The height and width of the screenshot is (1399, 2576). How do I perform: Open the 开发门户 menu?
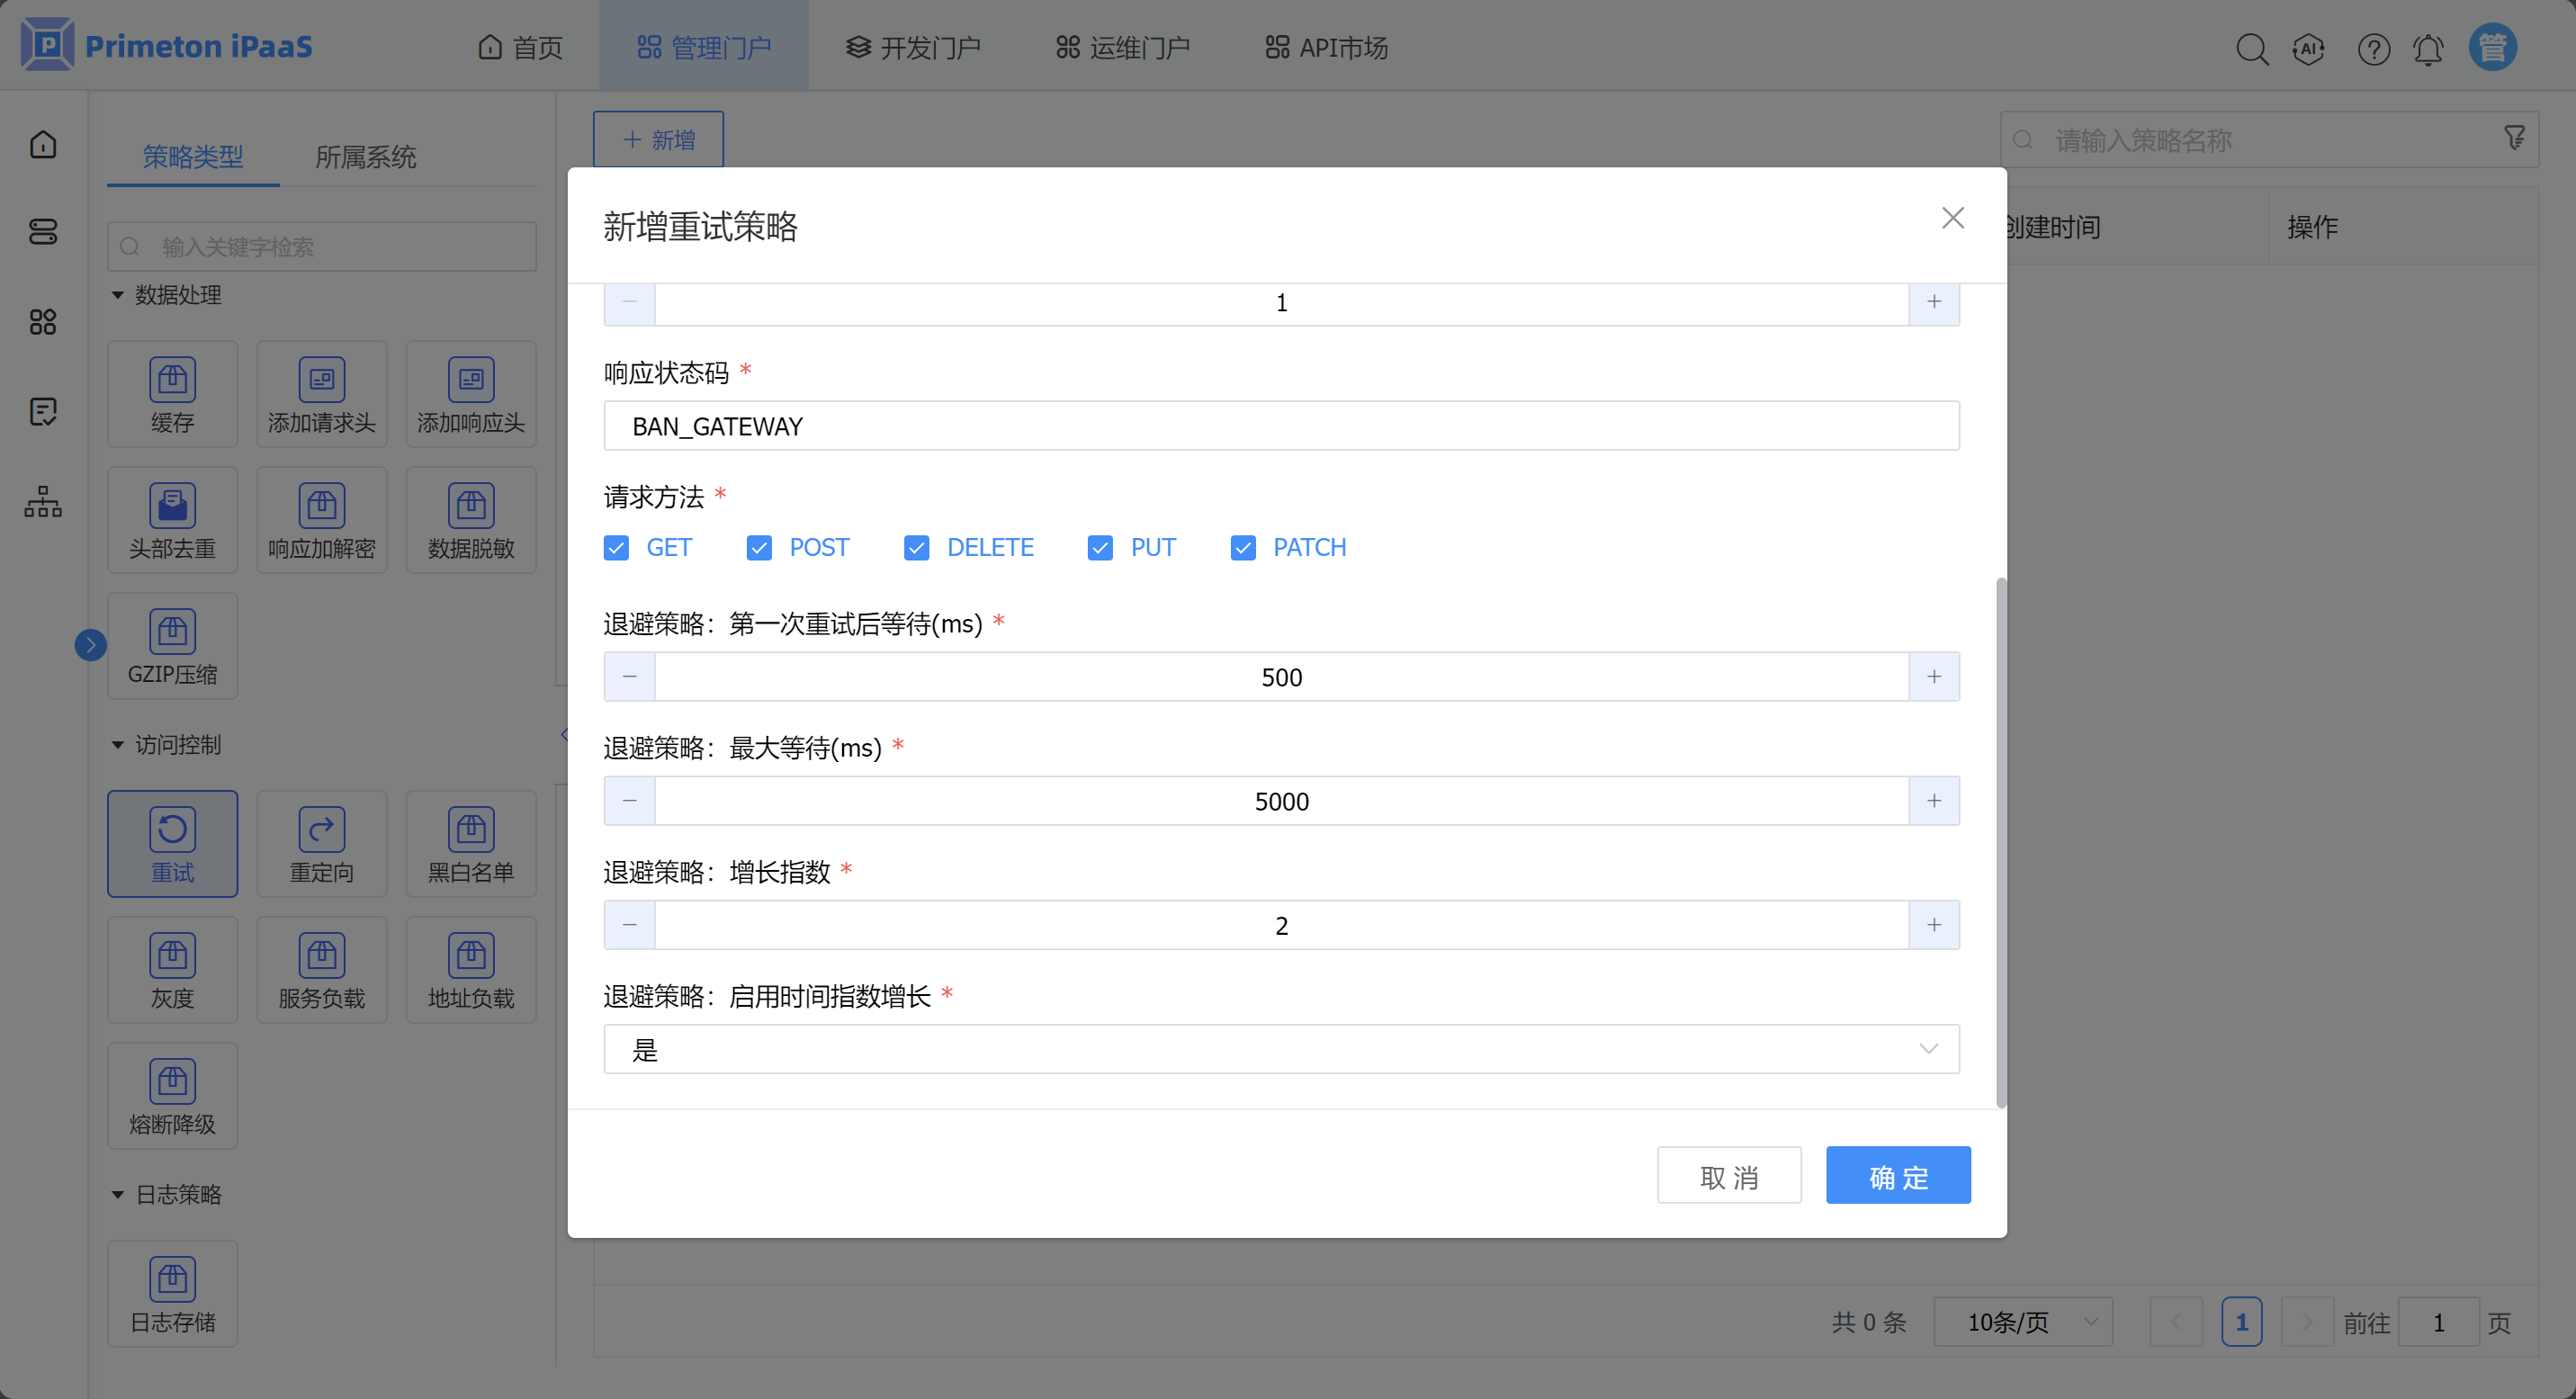coord(913,47)
